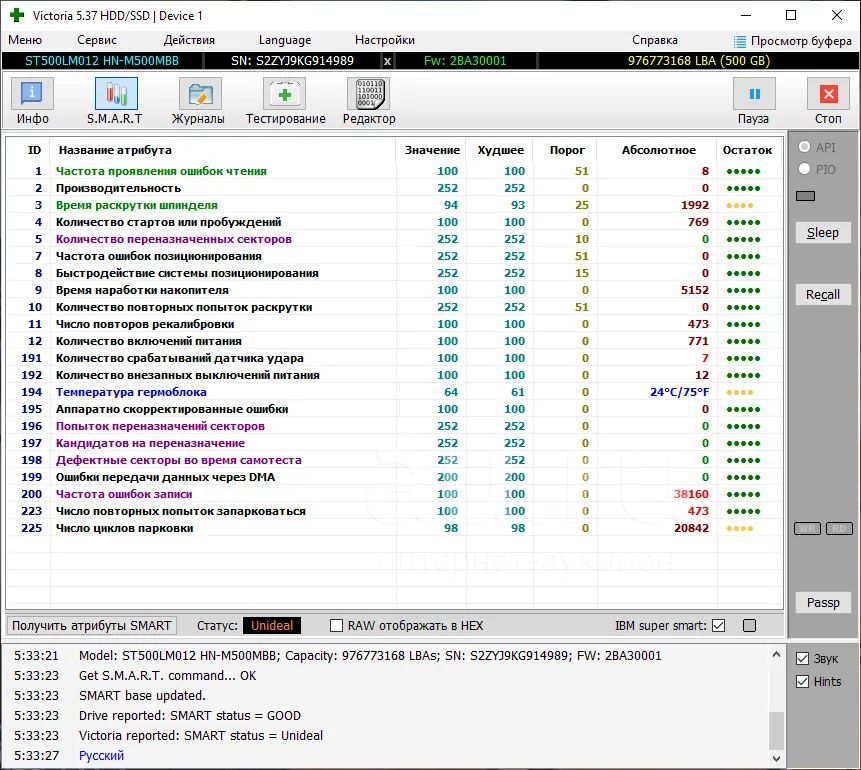Click the Recall button

(x=823, y=294)
